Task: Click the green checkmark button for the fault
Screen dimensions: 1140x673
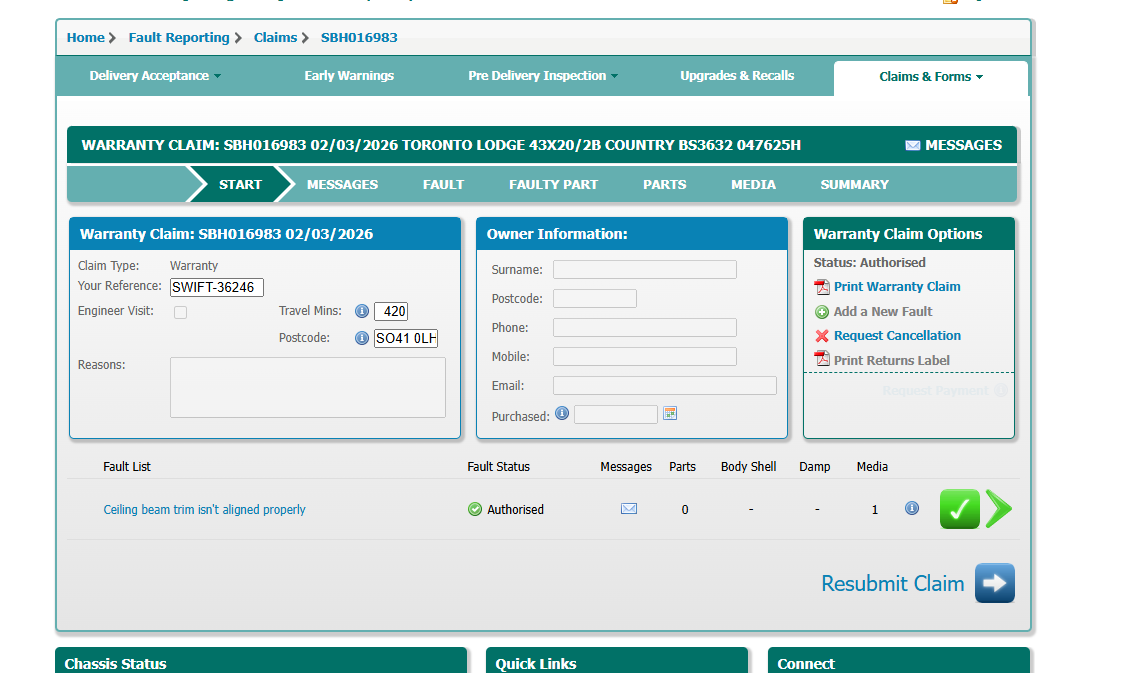Action: pos(960,509)
